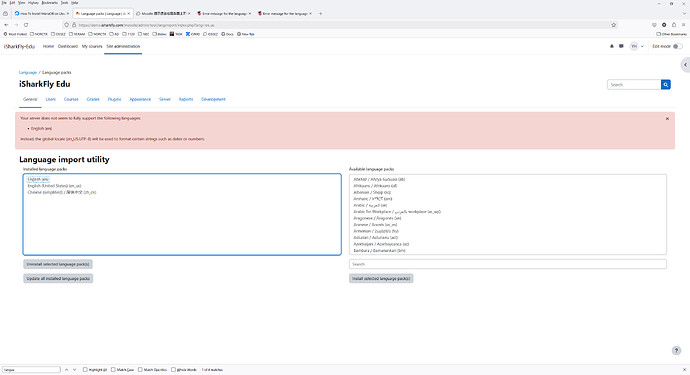690x375 pixels.
Task: Dismiss the red locale warning alert
Action: (x=667, y=118)
